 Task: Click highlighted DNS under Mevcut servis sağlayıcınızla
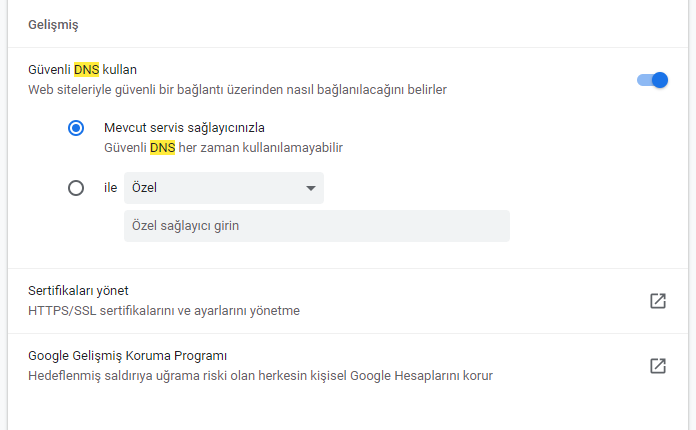coord(162,148)
